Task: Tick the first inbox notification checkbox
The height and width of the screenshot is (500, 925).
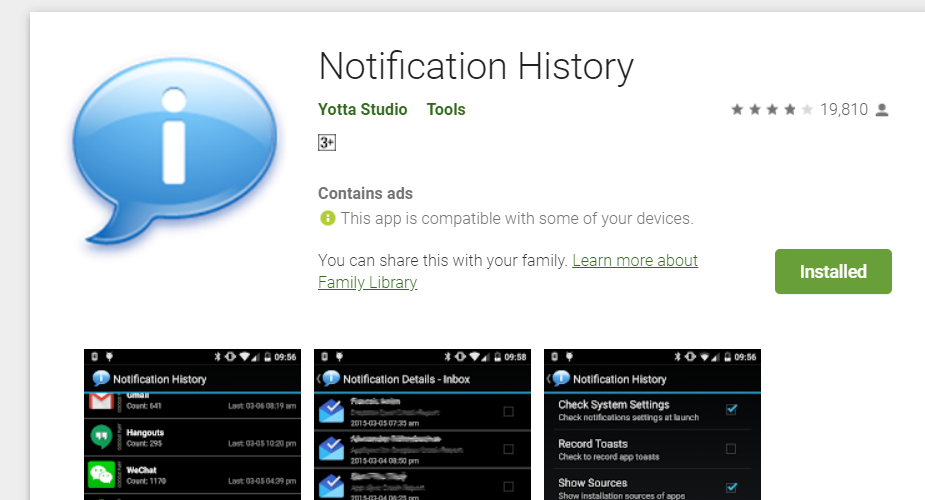Action: (x=509, y=412)
